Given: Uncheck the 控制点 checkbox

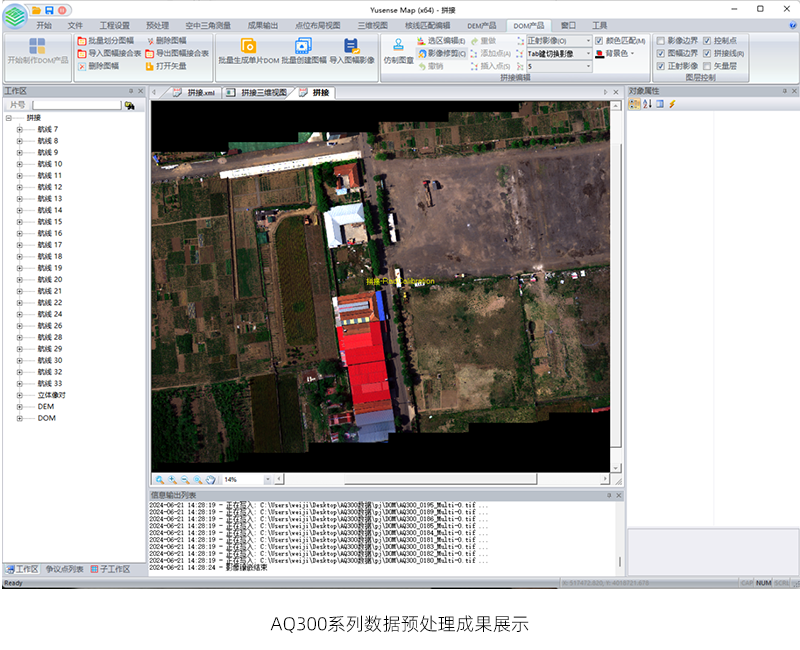Looking at the screenshot, I should tap(708, 41).
